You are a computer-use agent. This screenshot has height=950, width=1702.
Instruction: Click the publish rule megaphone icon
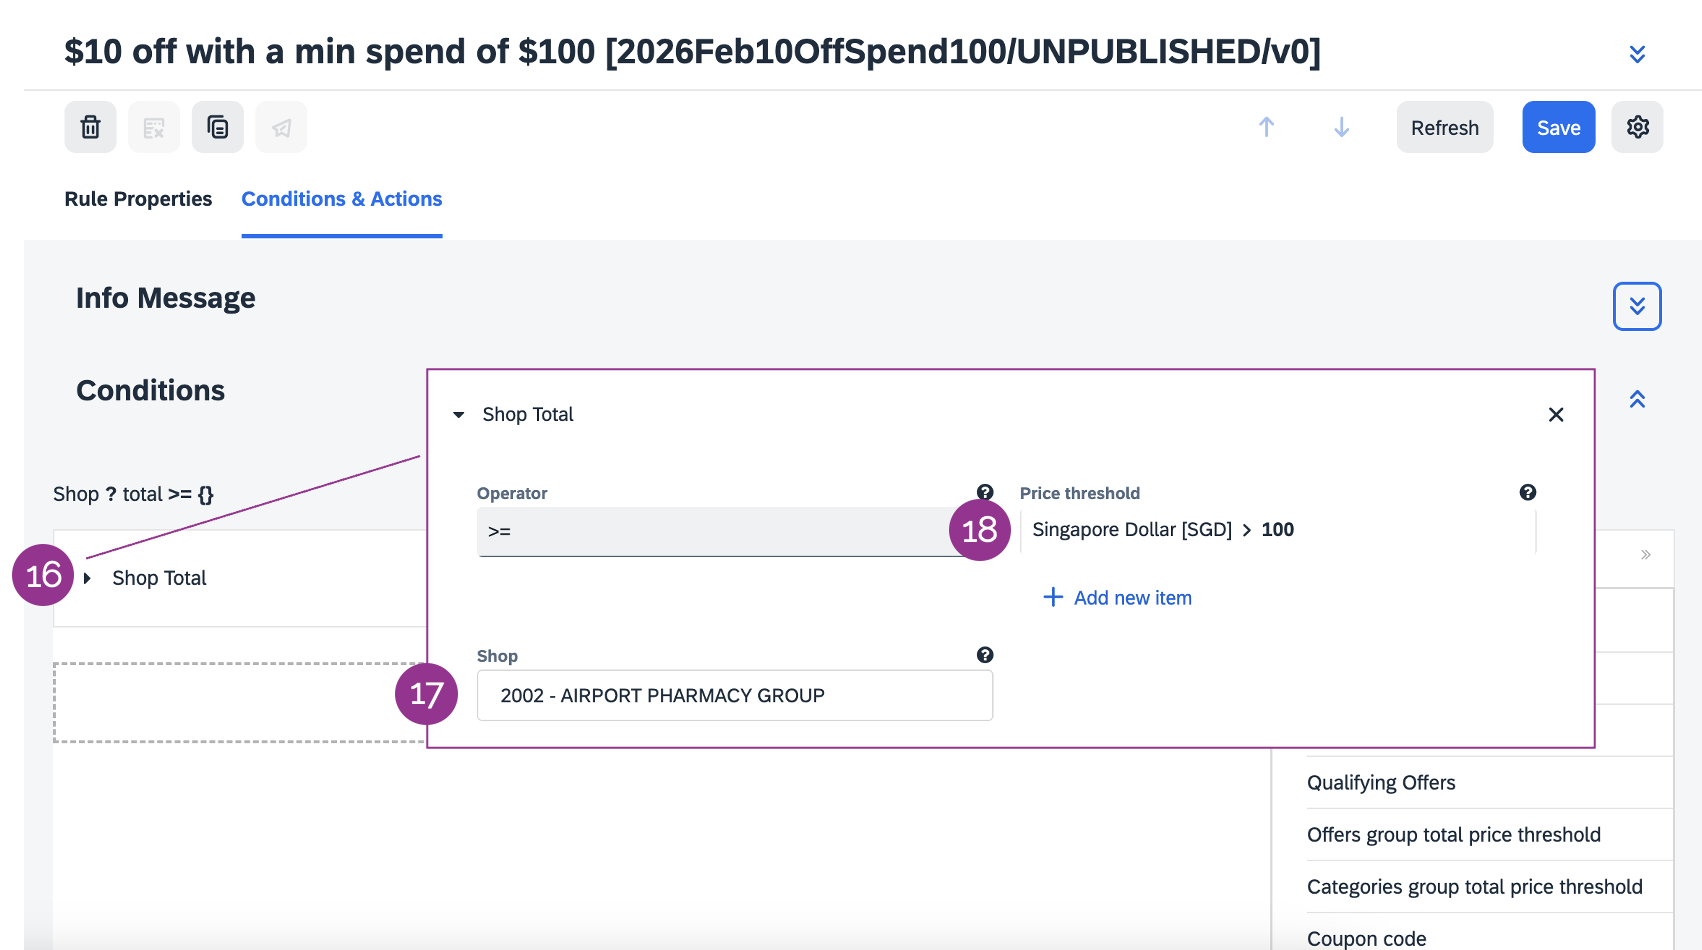coord(281,127)
